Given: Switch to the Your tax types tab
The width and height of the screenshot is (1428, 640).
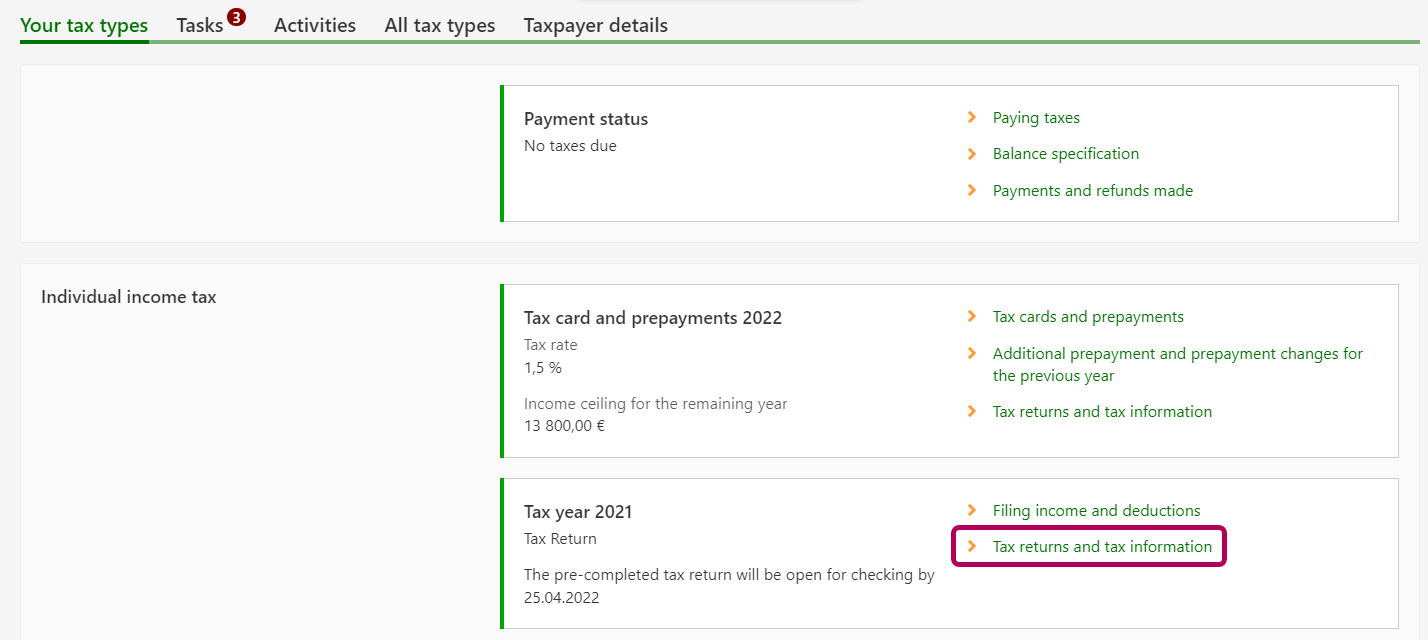Looking at the screenshot, I should click(x=84, y=26).
